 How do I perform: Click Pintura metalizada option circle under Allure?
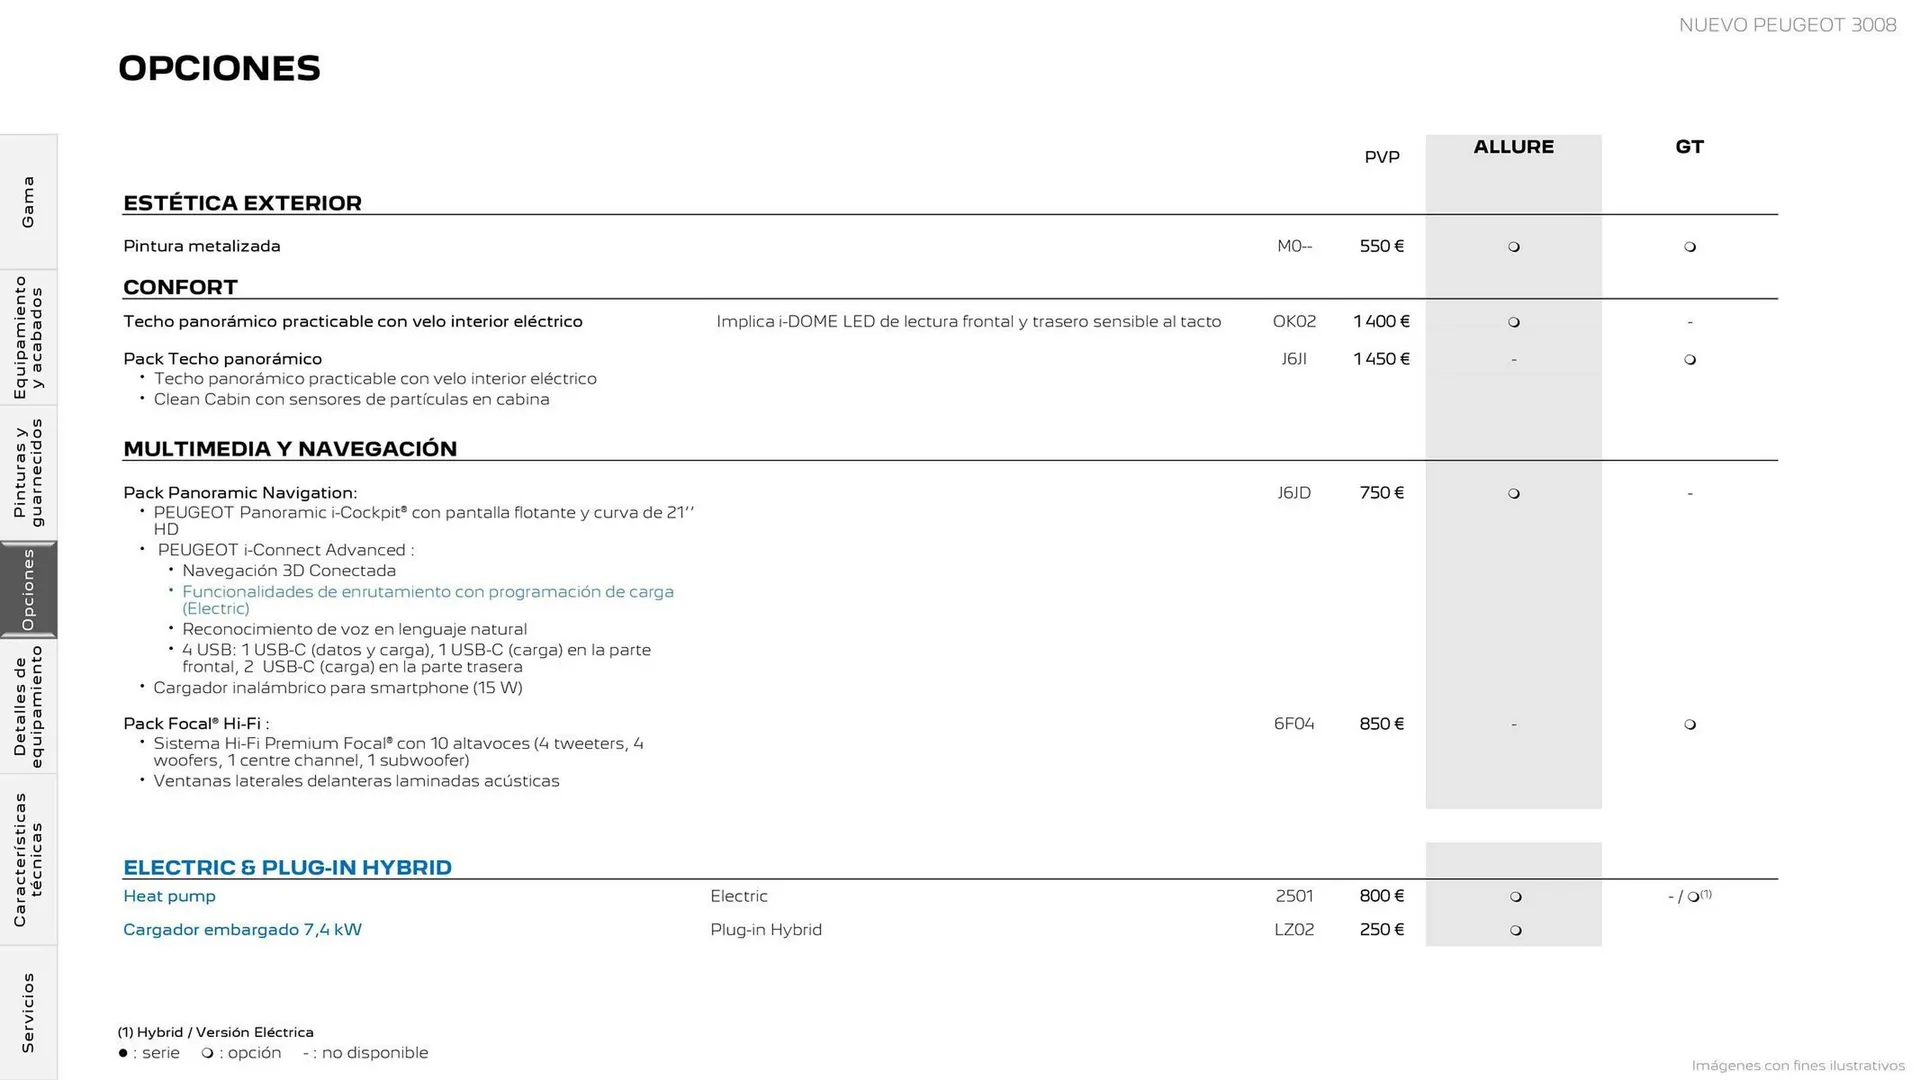point(1514,247)
